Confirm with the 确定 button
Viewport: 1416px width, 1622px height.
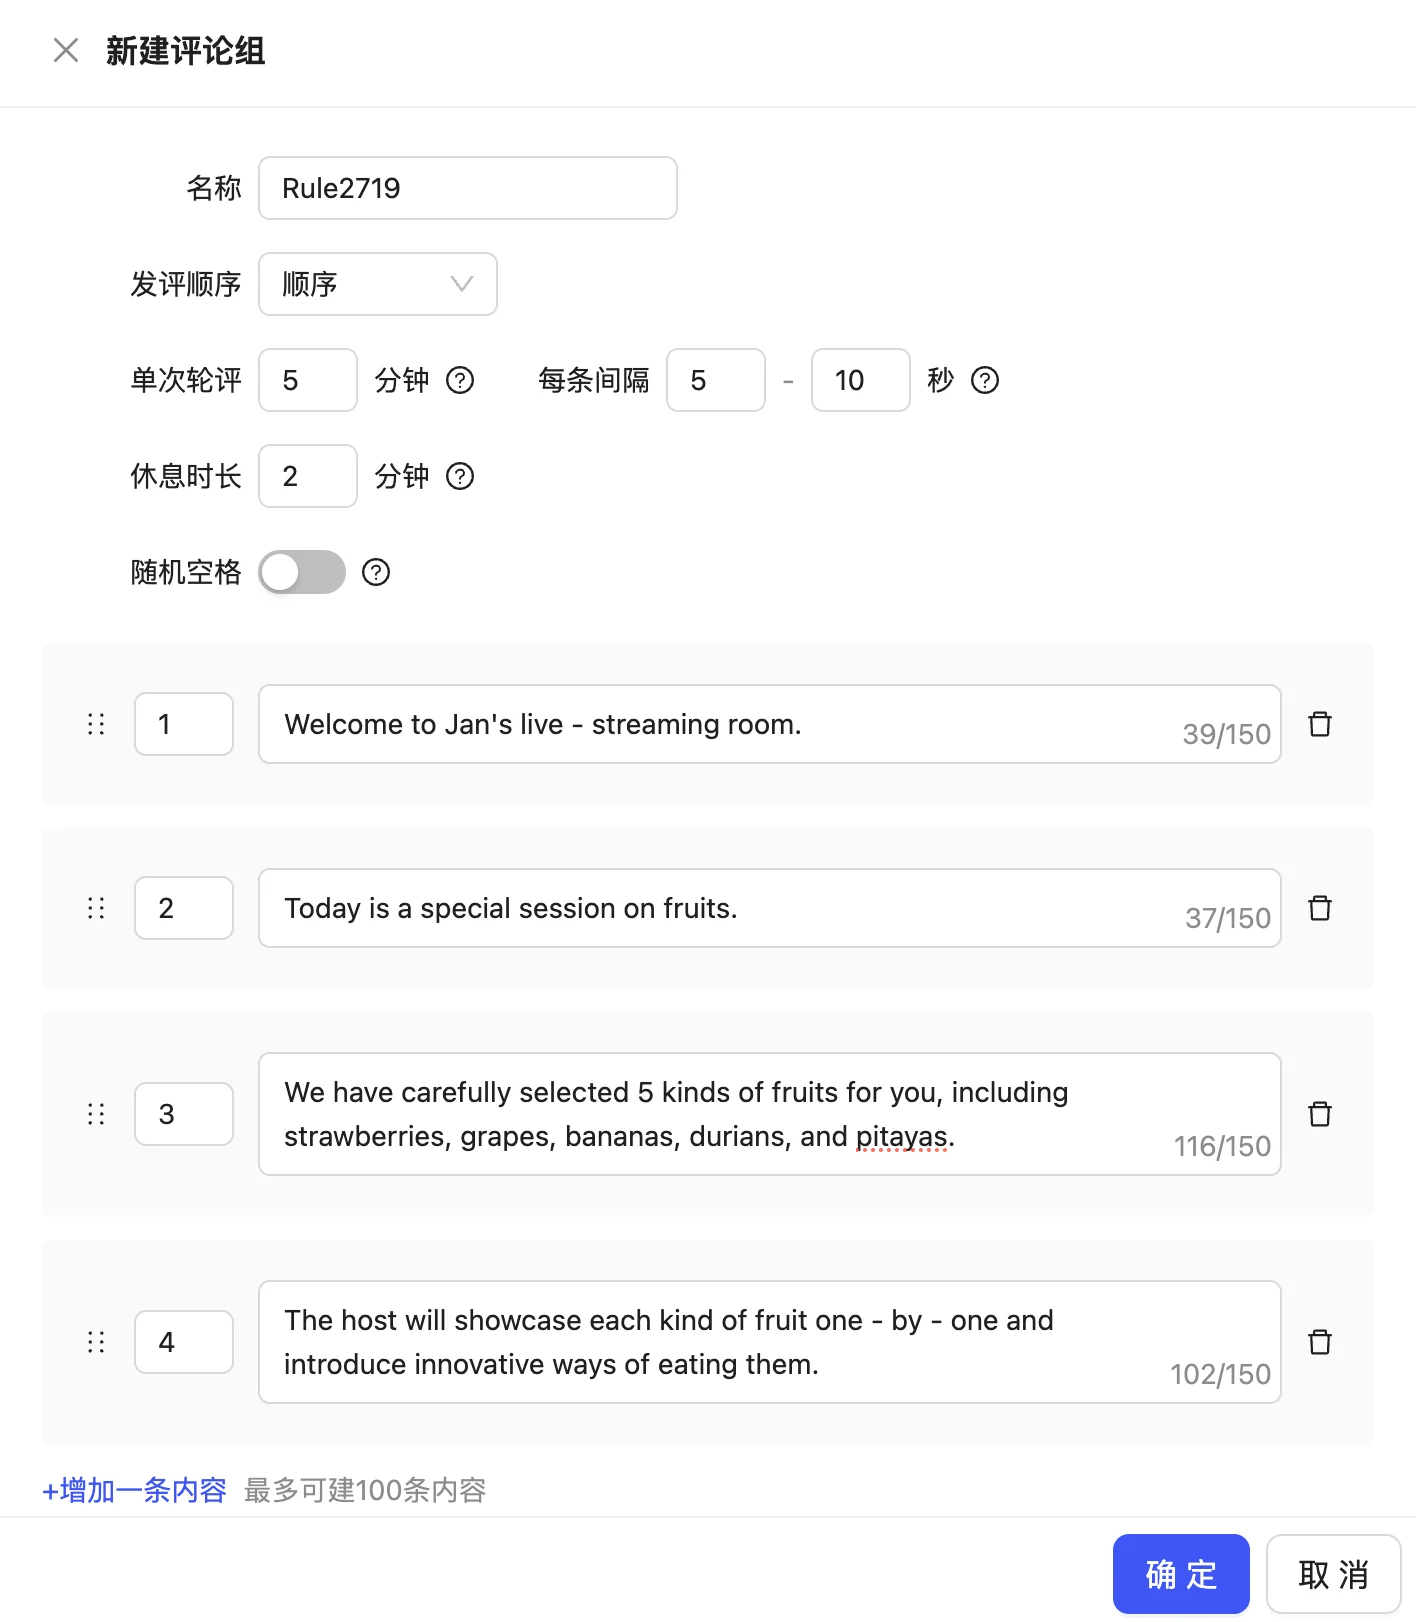tap(1181, 1574)
